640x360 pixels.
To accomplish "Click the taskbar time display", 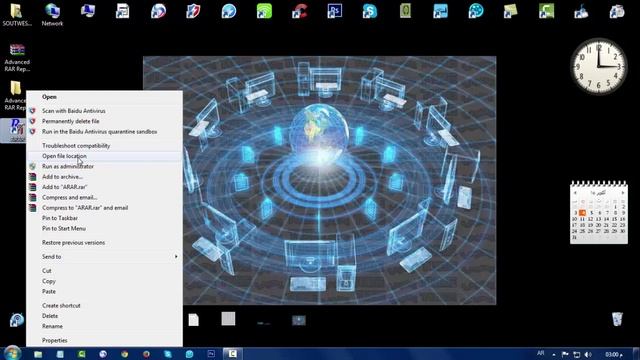I will (x=614, y=355).
